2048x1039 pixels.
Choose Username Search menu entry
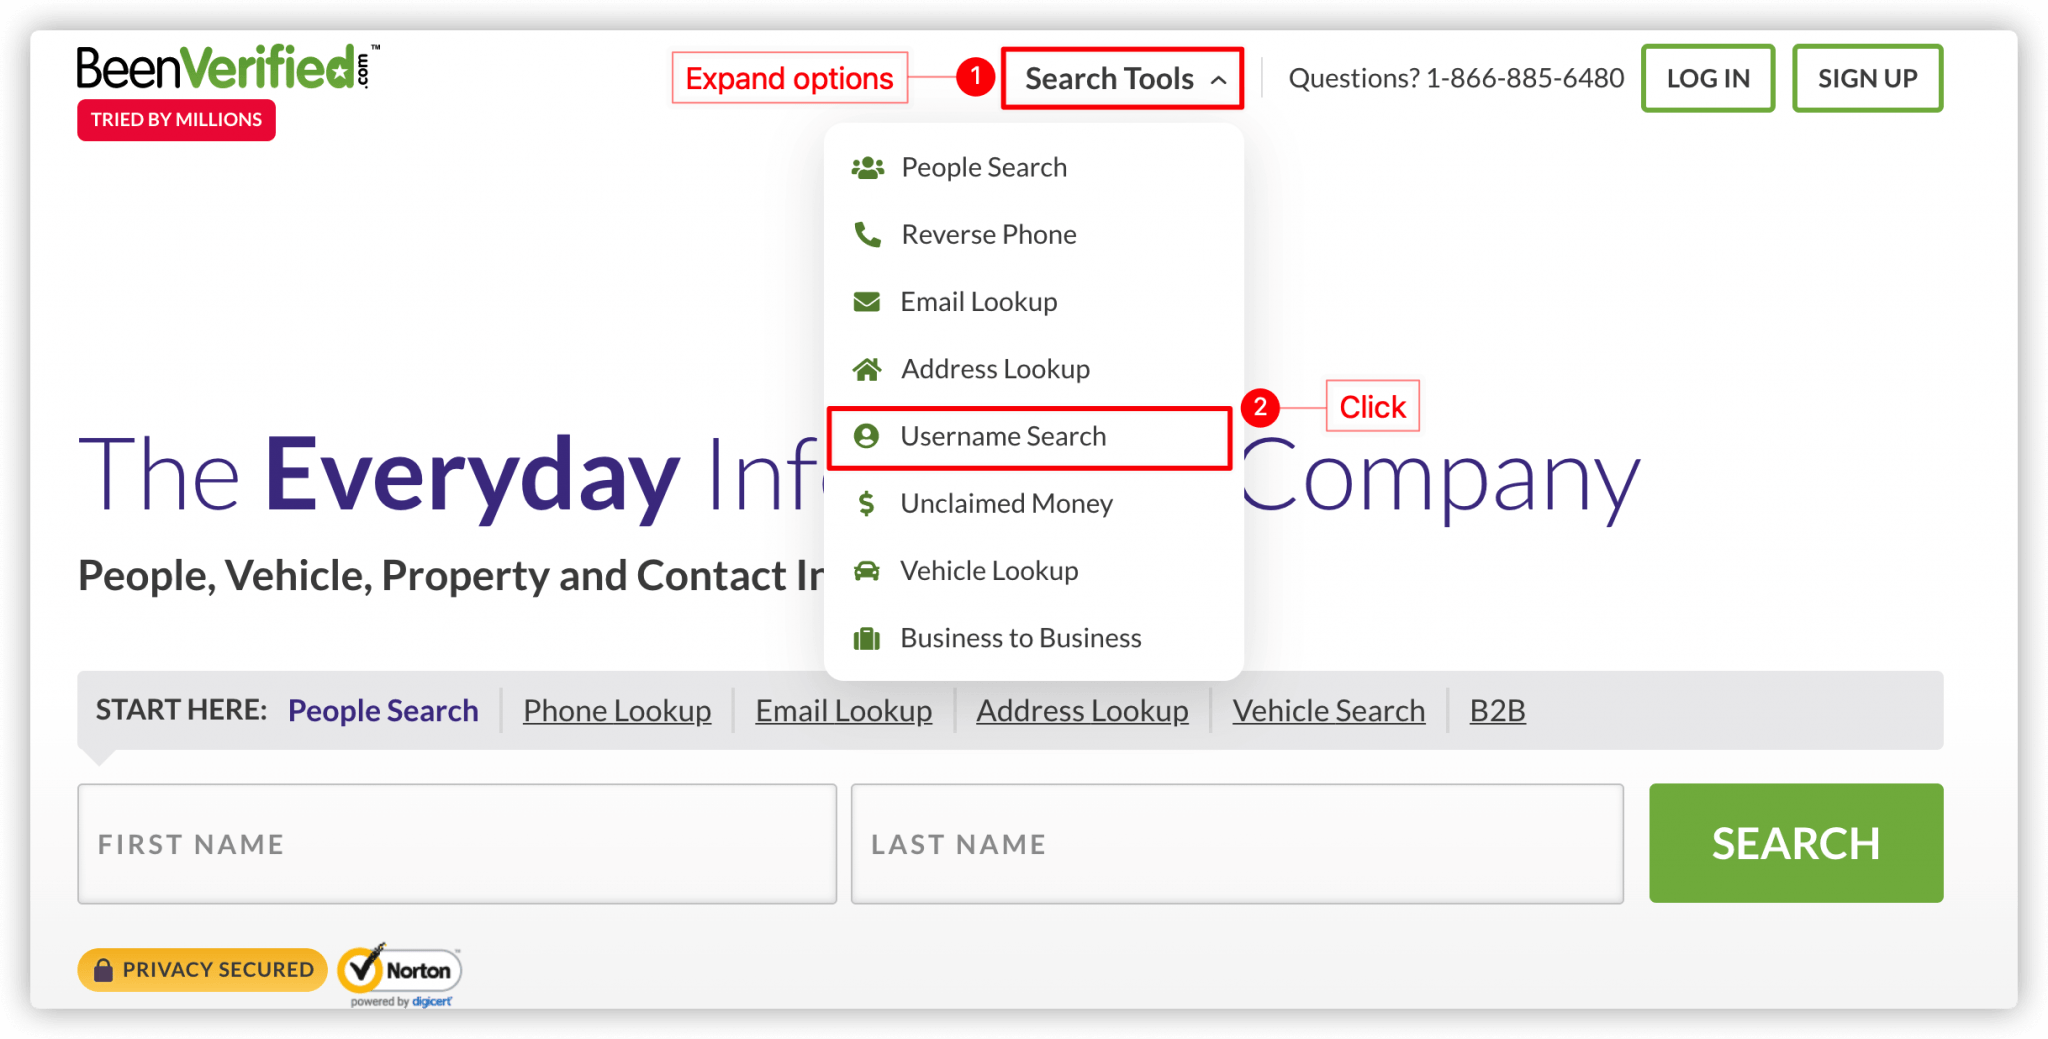click(x=1030, y=437)
